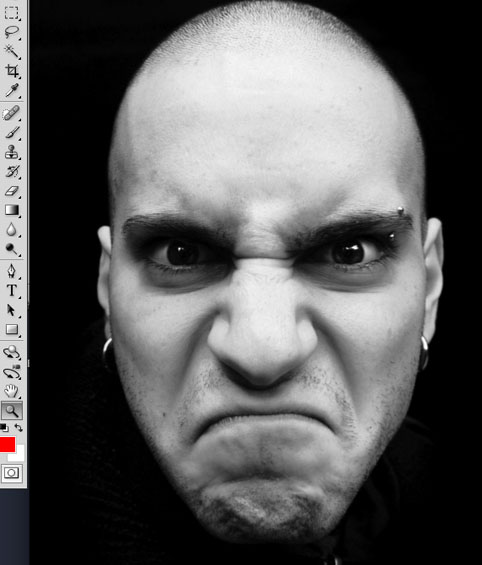Select the Lasso tool
This screenshot has height=565, width=482.
[12, 32]
